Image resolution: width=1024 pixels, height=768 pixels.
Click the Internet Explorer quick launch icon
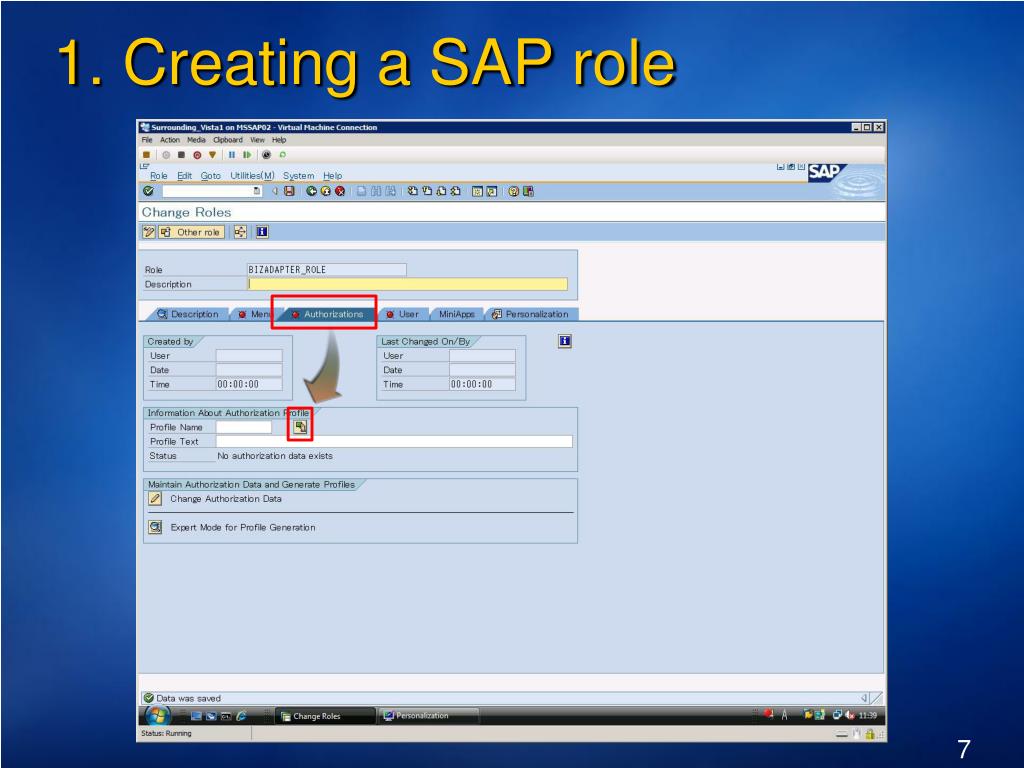click(x=242, y=716)
